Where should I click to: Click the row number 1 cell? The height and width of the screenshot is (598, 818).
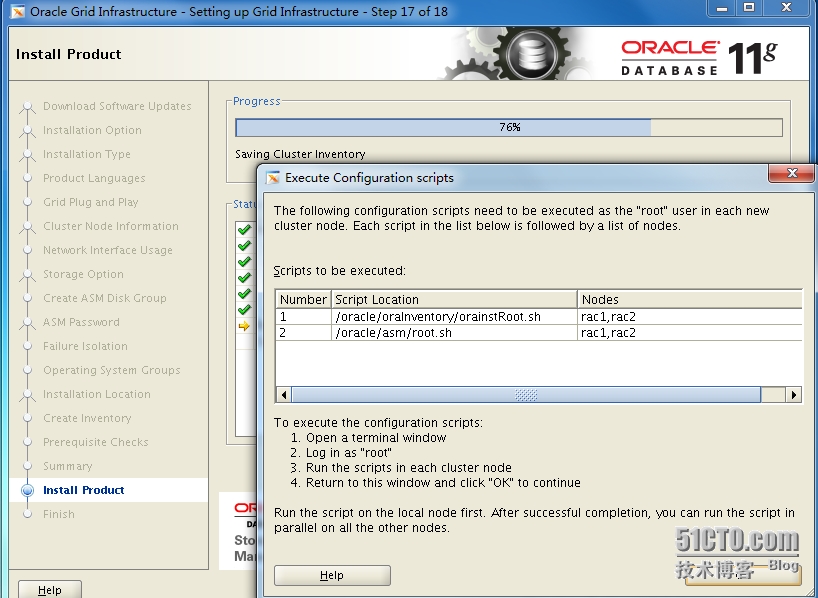pos(303,317)
